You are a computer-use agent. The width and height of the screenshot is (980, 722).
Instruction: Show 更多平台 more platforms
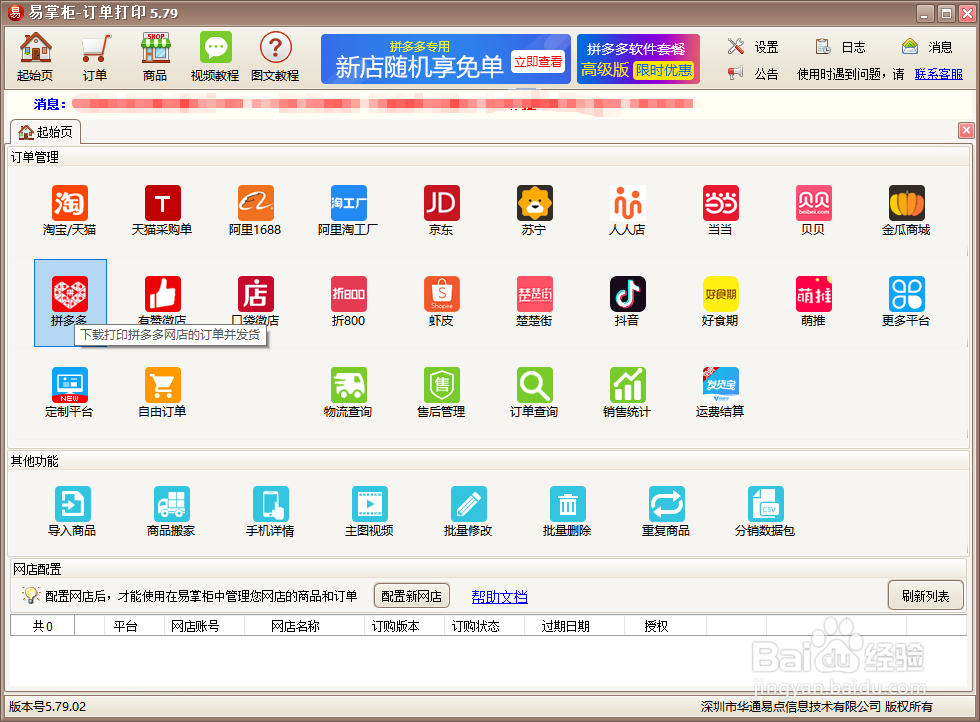tap(906, 301)
